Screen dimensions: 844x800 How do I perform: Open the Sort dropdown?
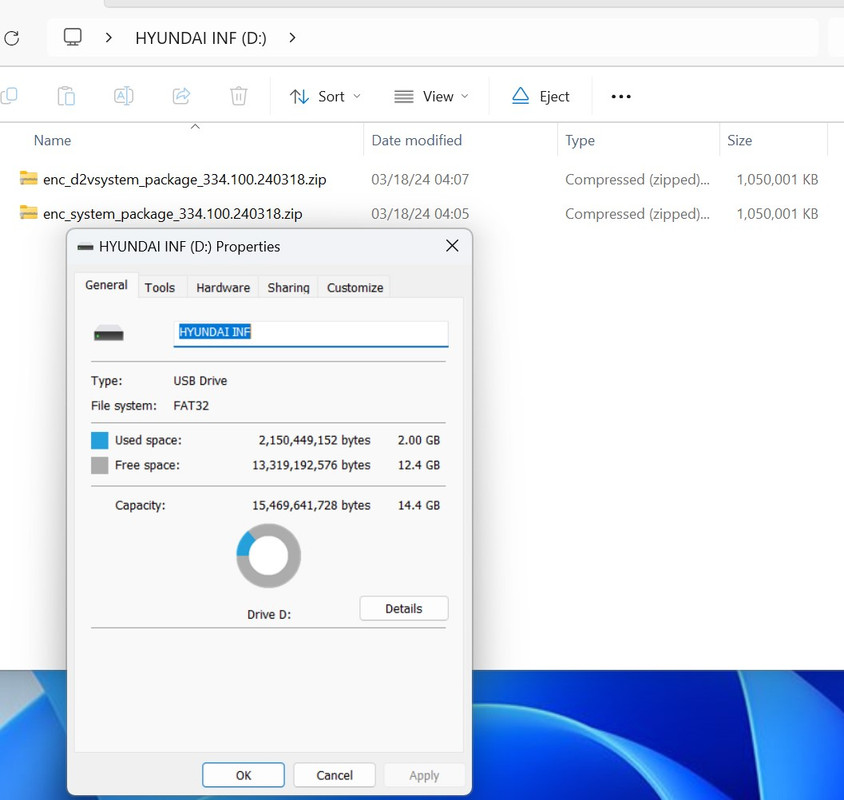tap(325, 97)
